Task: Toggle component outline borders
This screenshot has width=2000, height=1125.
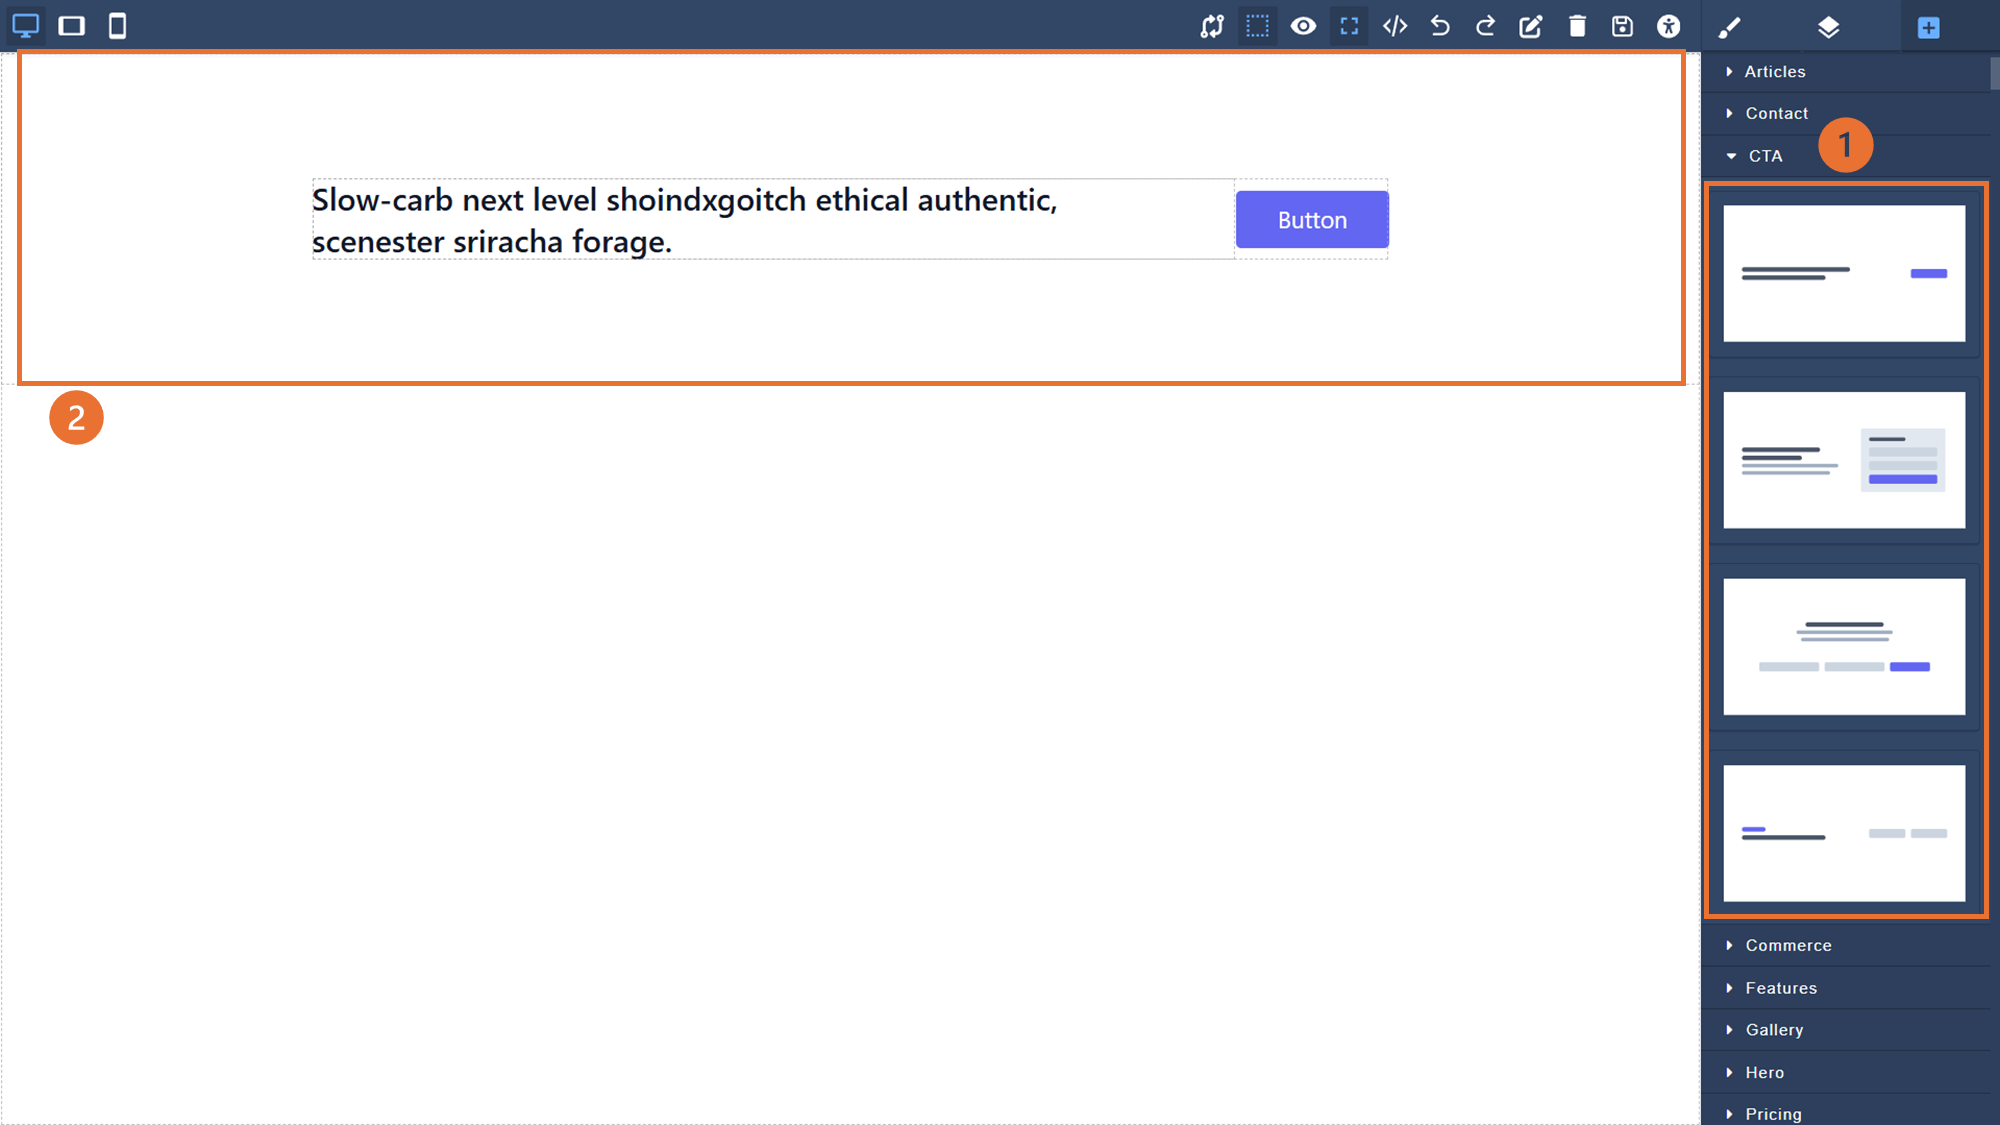Action: [x=1257, y=26]
